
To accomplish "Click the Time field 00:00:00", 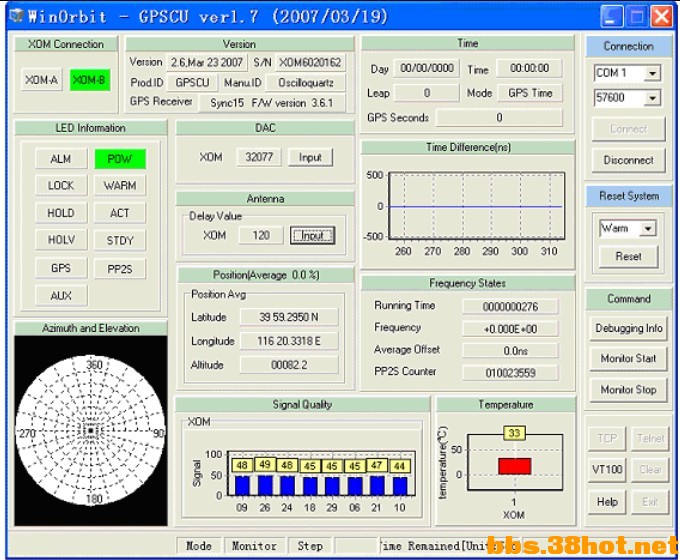I will coord(530,69).
